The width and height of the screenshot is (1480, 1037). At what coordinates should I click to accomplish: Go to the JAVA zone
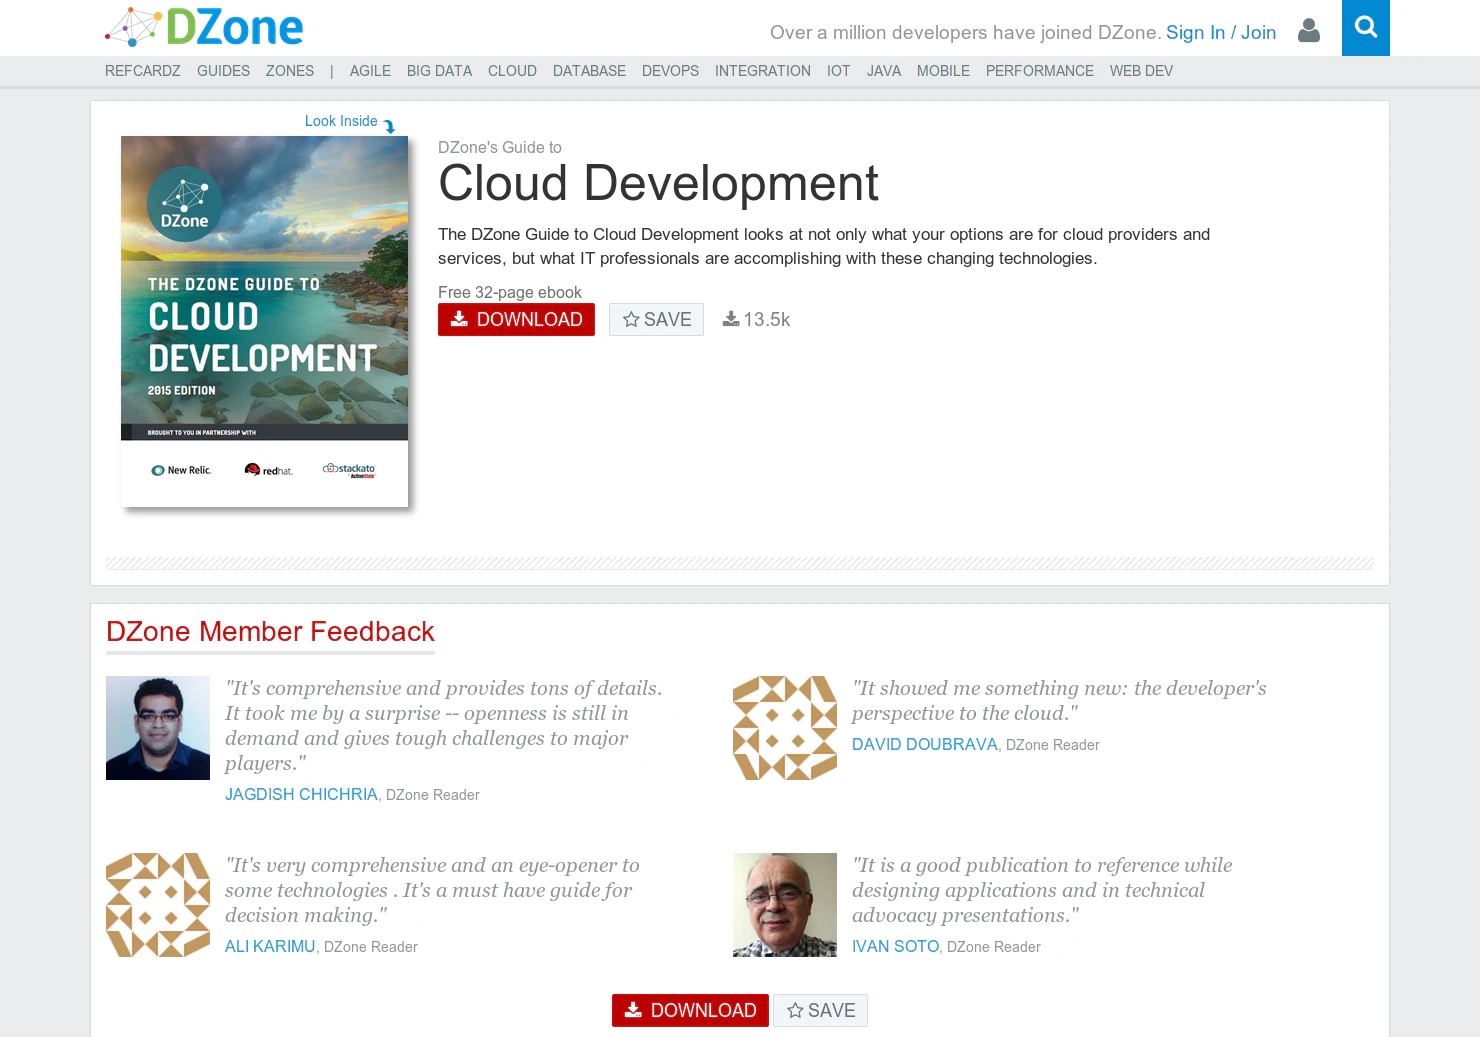(x=884, y=71)
